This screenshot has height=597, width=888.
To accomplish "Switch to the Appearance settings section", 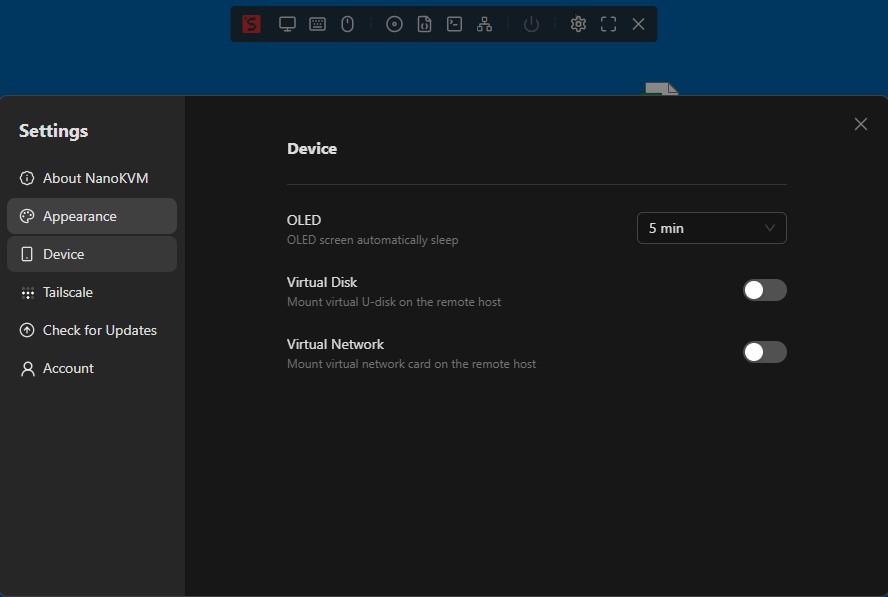I will pyautogui.click(x=92, y=216).
